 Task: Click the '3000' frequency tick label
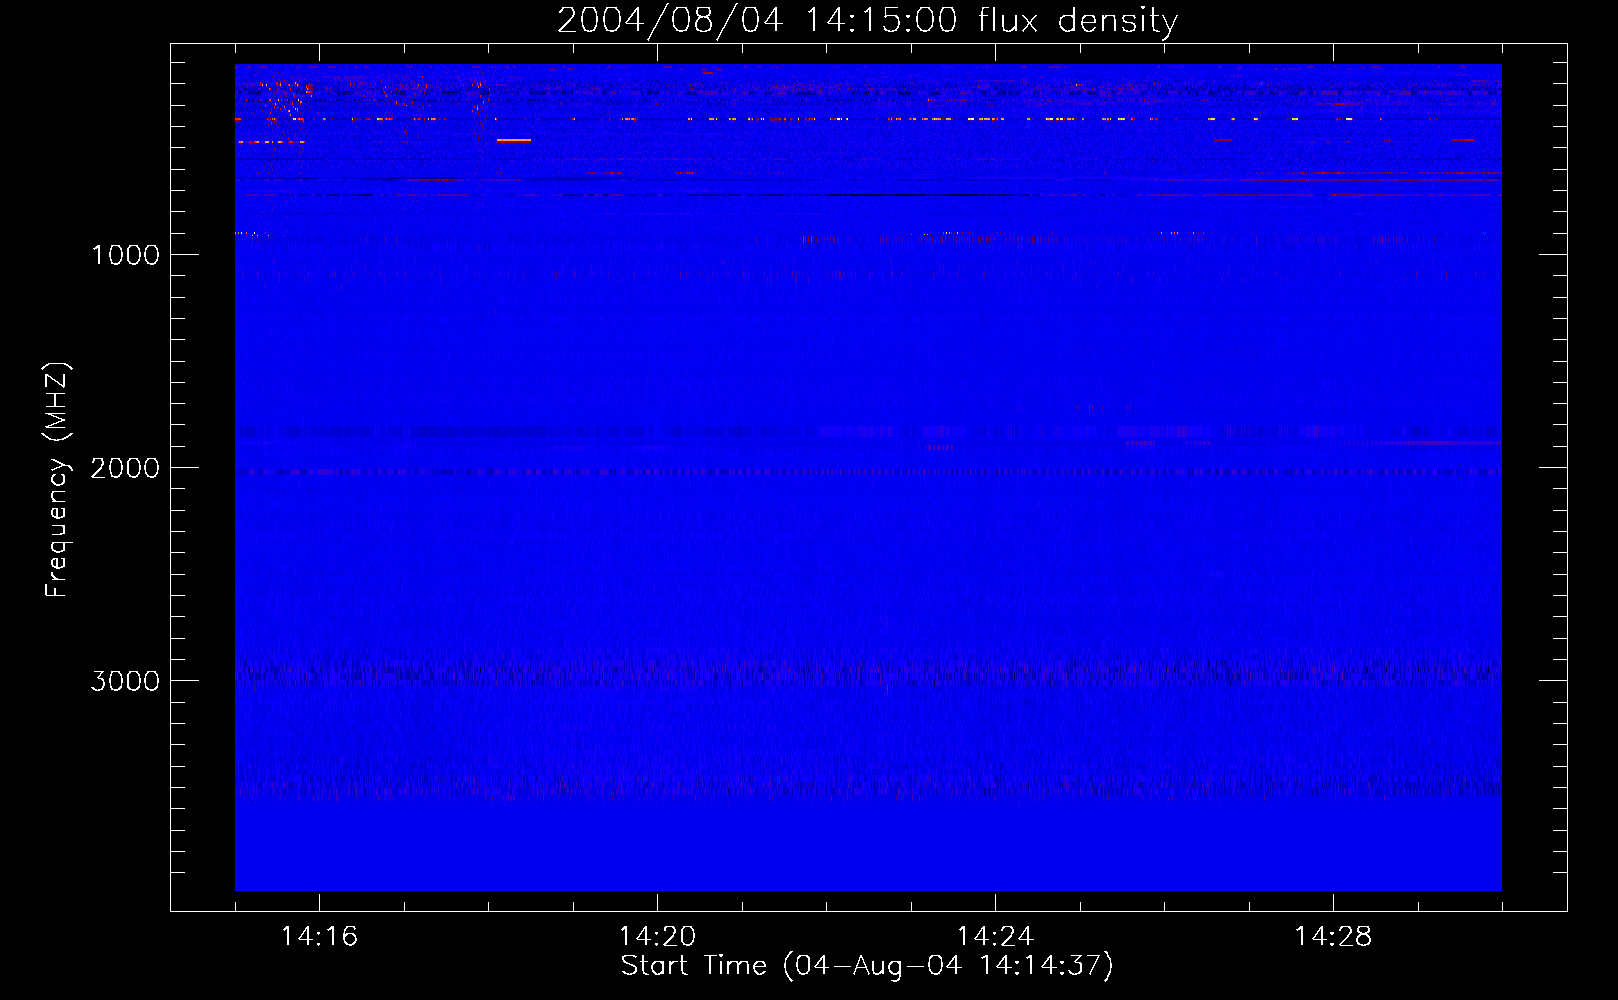click(x=125, y=681)
